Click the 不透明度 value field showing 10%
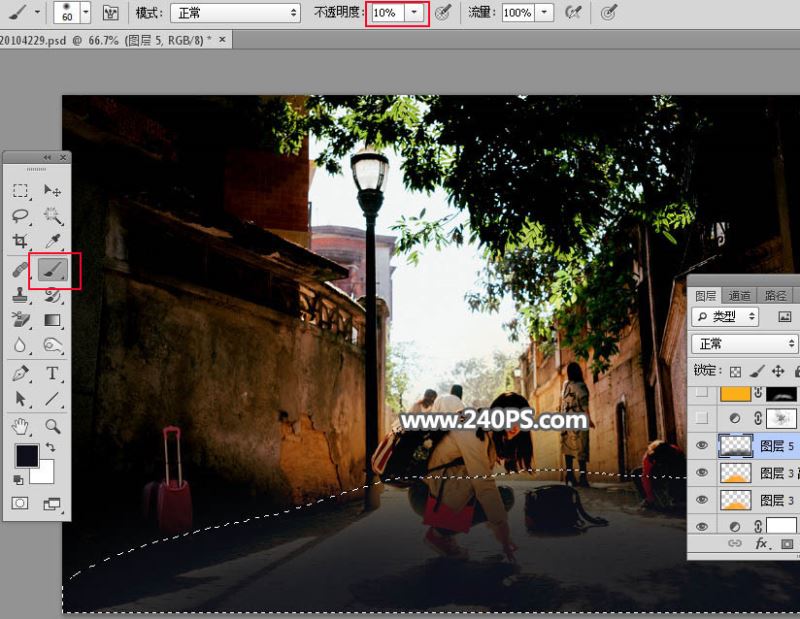 tap(386, 13)
